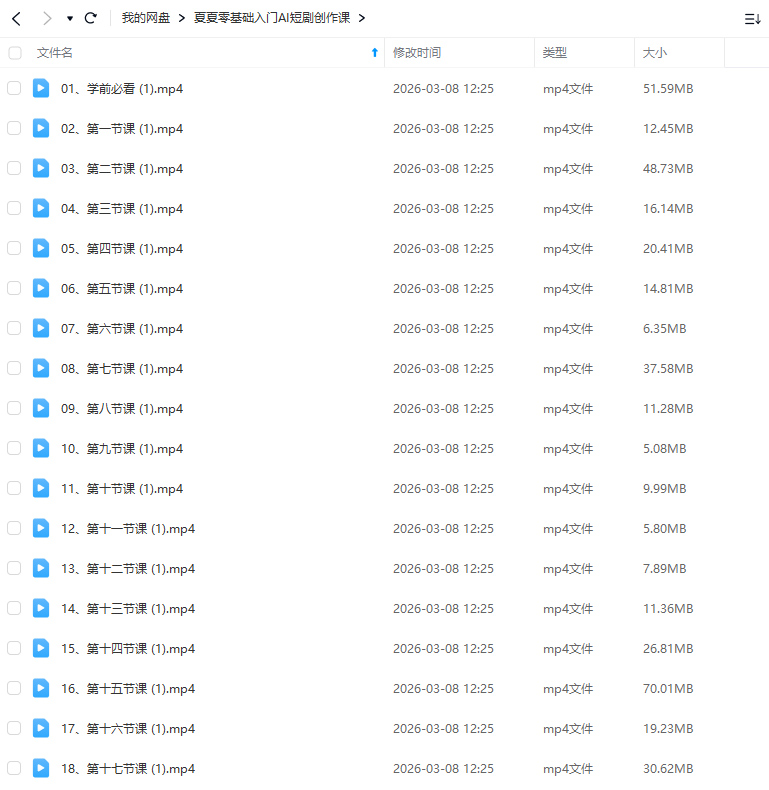769x790 pixels.
Task: Toggle the select-all checkbox in header
Action: (x=15, y=53)
